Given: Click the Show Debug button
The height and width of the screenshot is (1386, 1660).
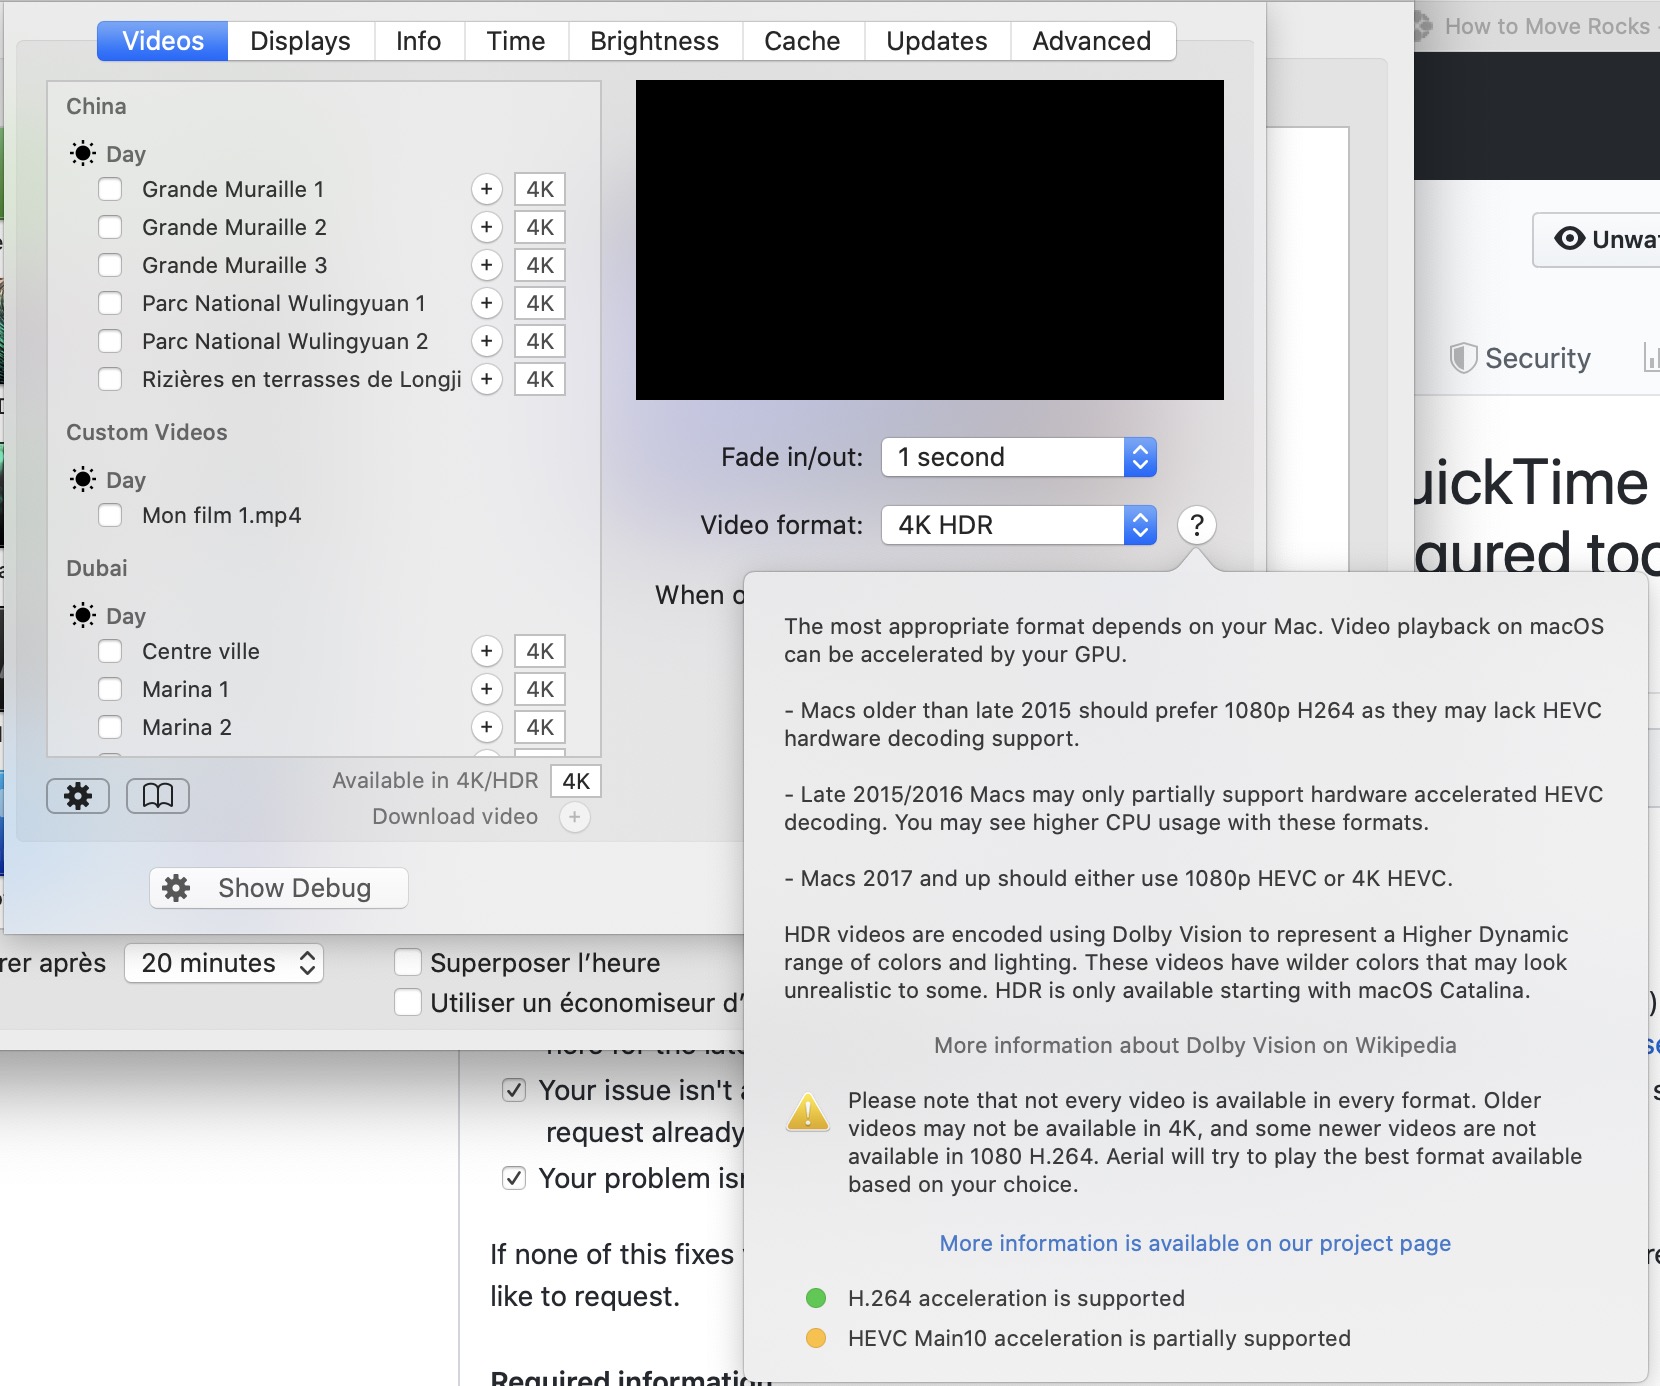Looking at the screenshot, I should point(279,888).
